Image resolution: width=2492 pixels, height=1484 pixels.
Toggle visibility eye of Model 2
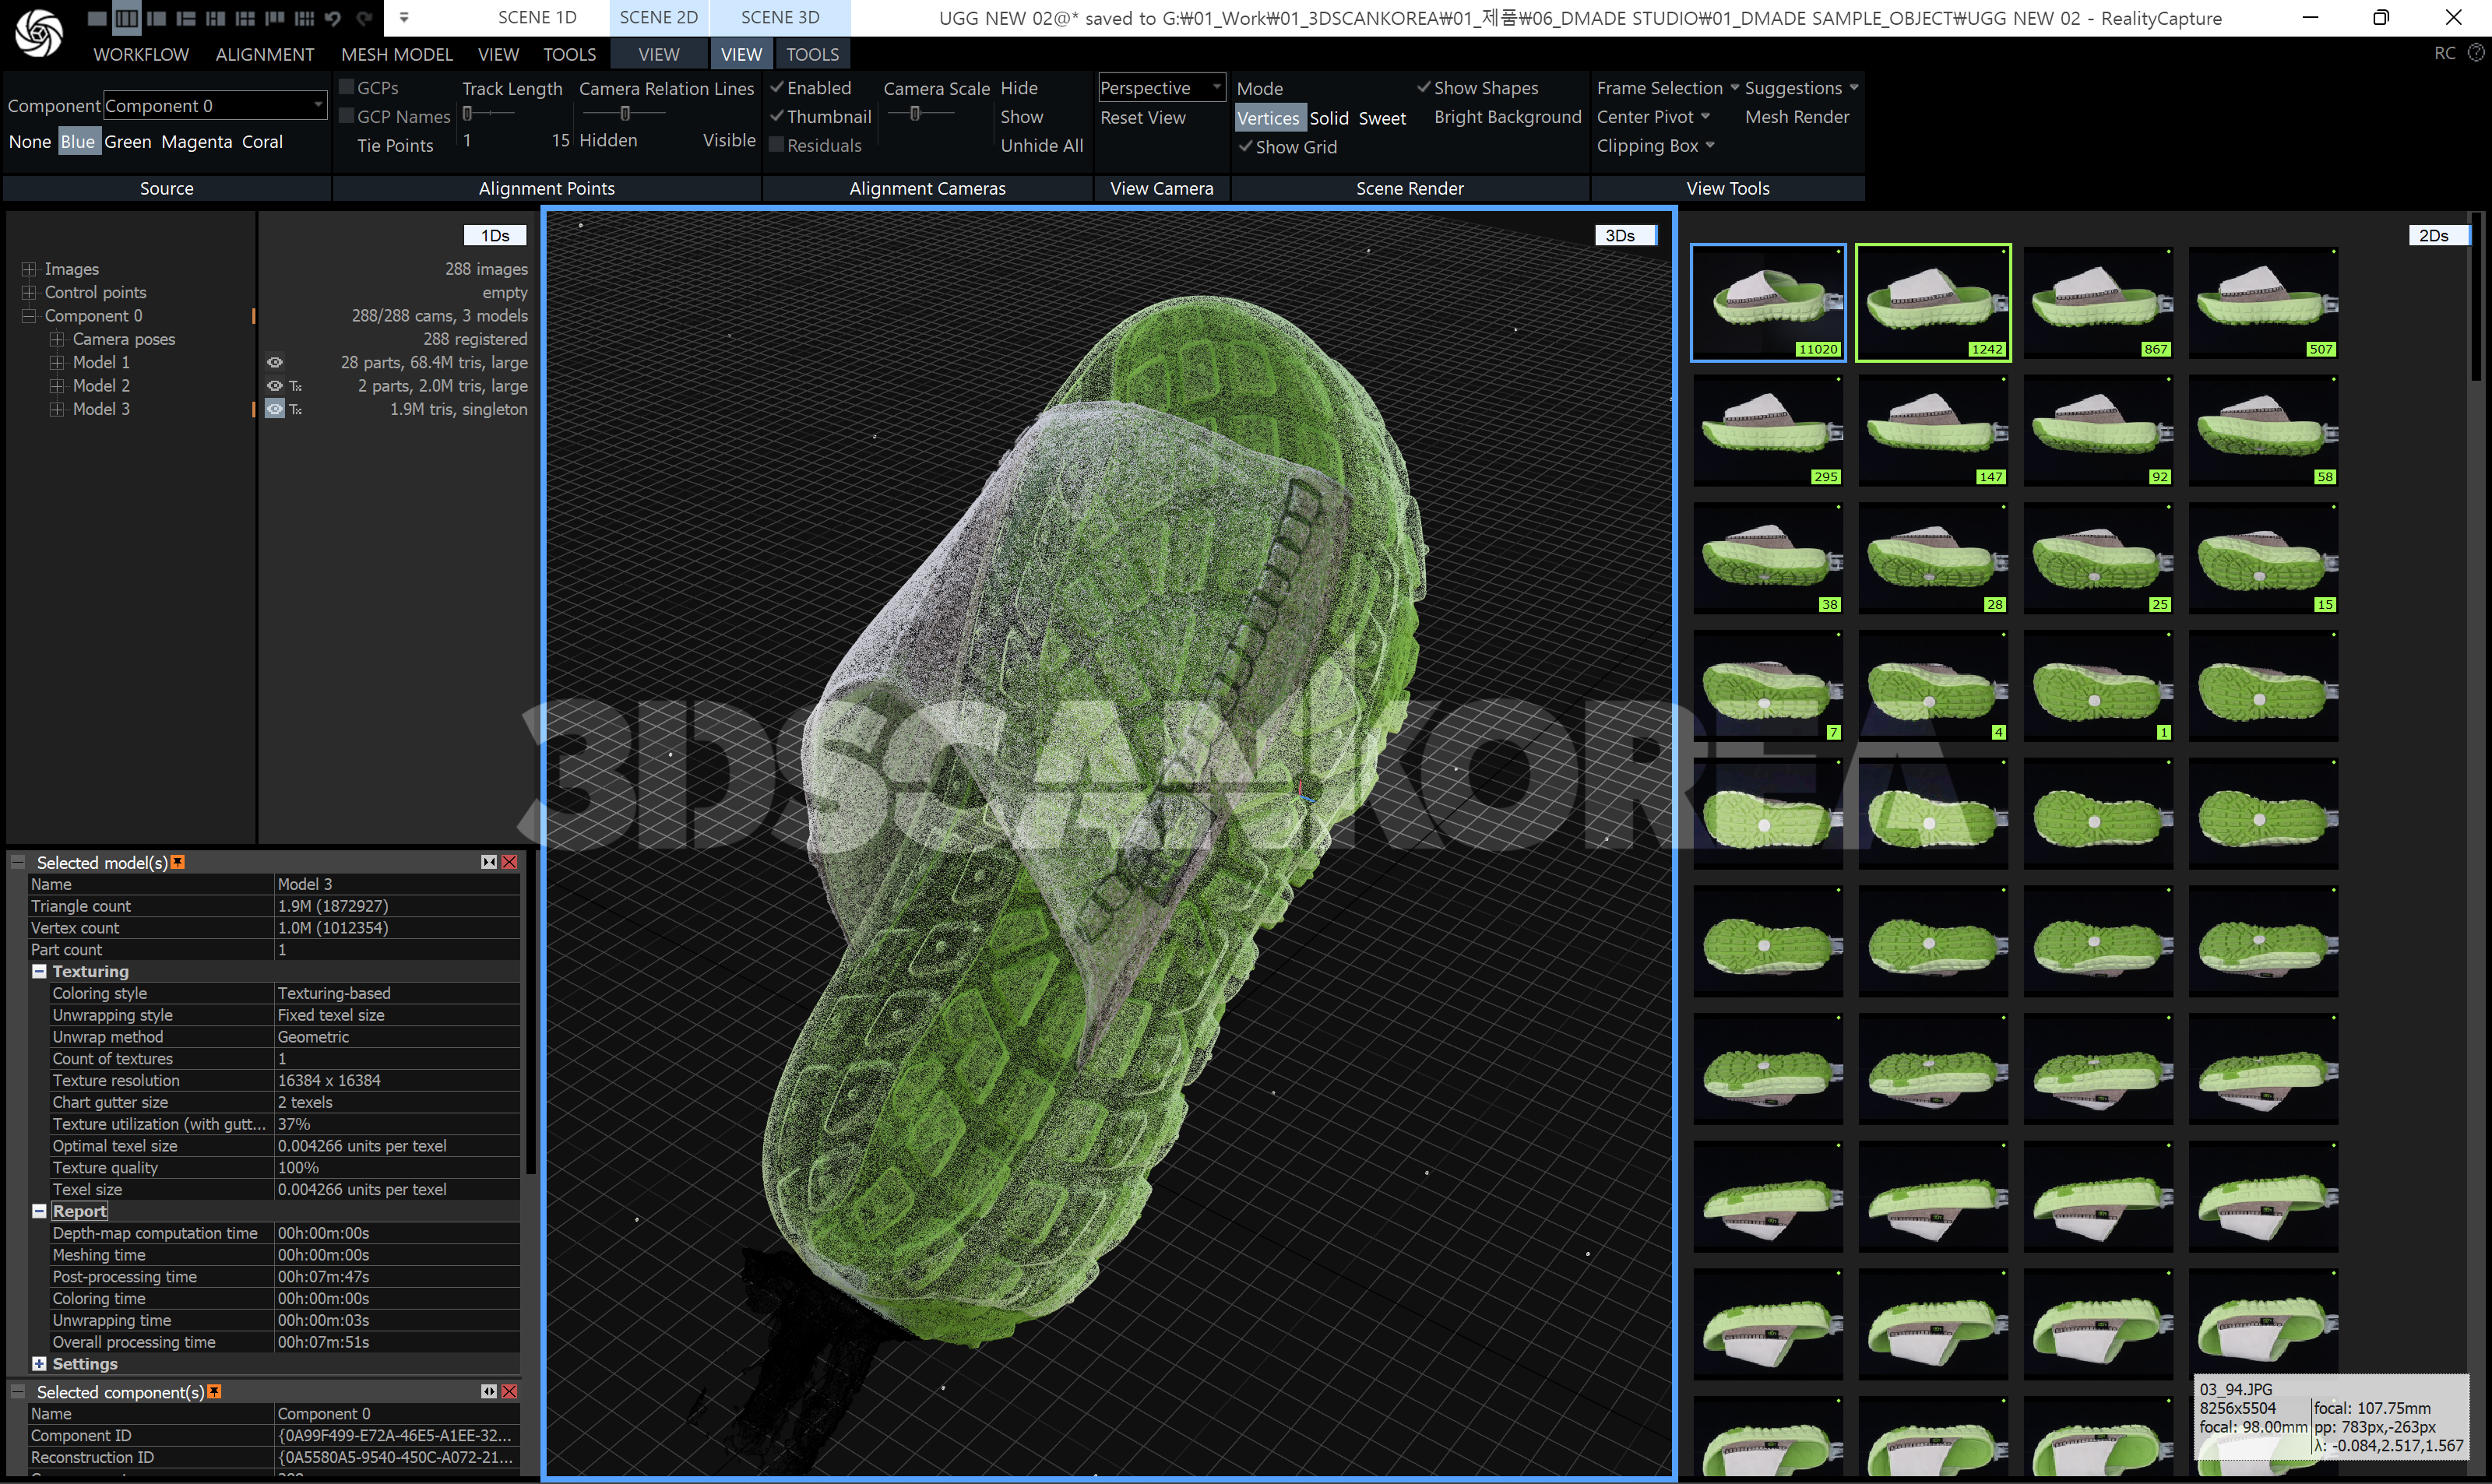[x=275, y=386]
